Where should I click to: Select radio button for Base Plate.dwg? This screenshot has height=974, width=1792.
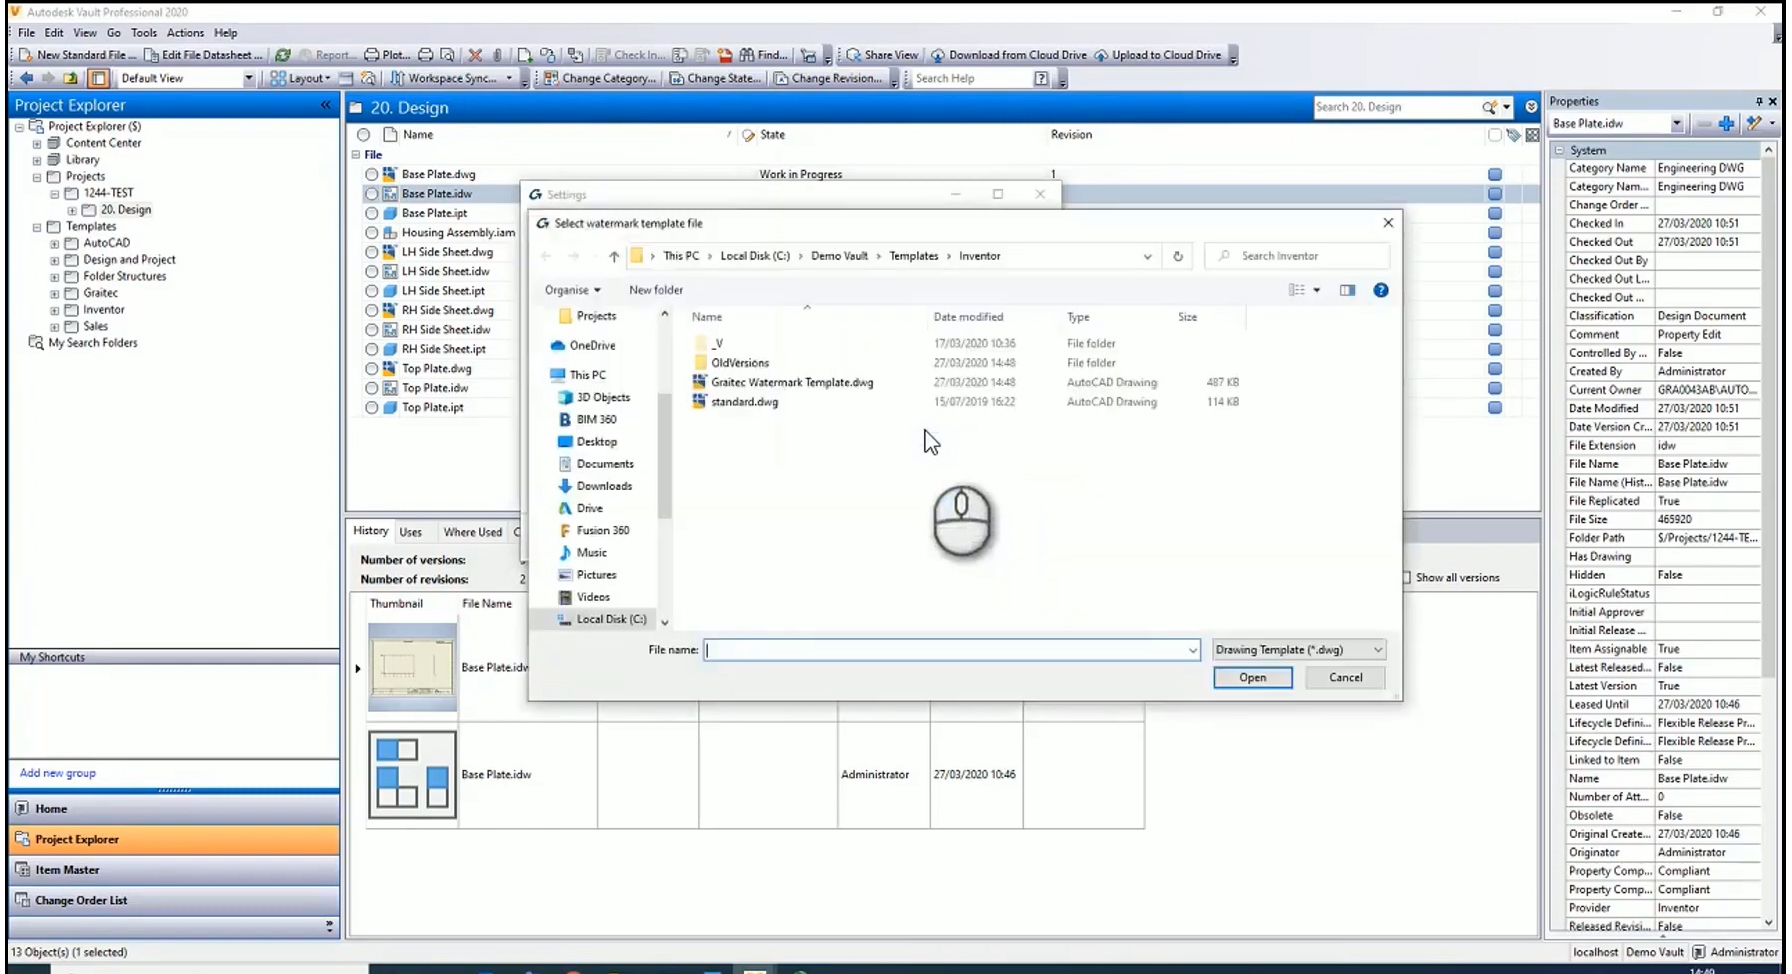point(371,174)
